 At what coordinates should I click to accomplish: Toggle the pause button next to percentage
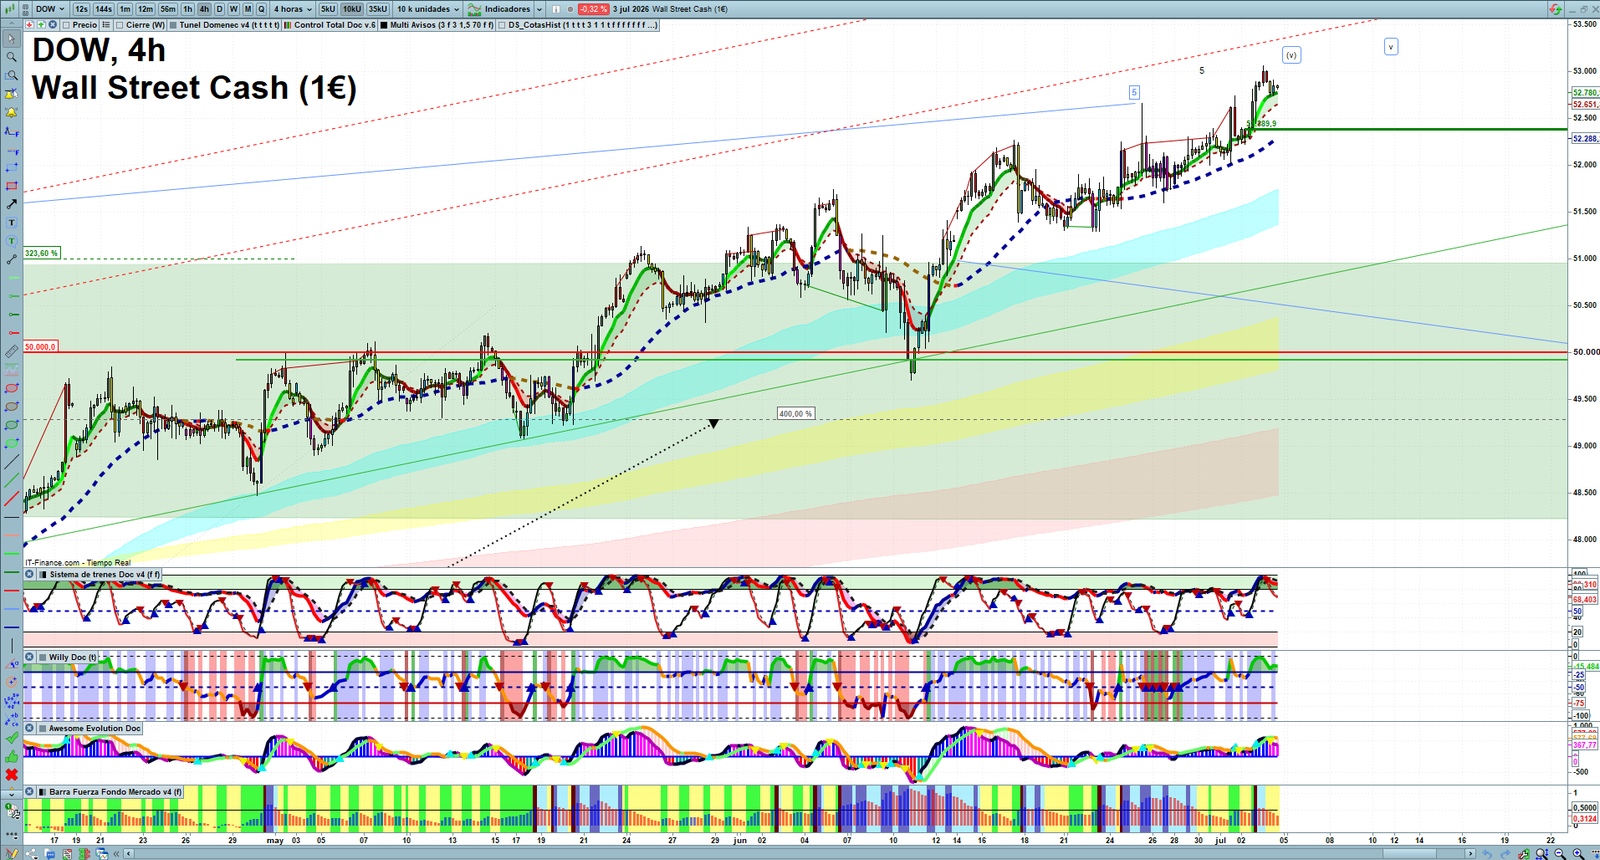coord(556,9)
